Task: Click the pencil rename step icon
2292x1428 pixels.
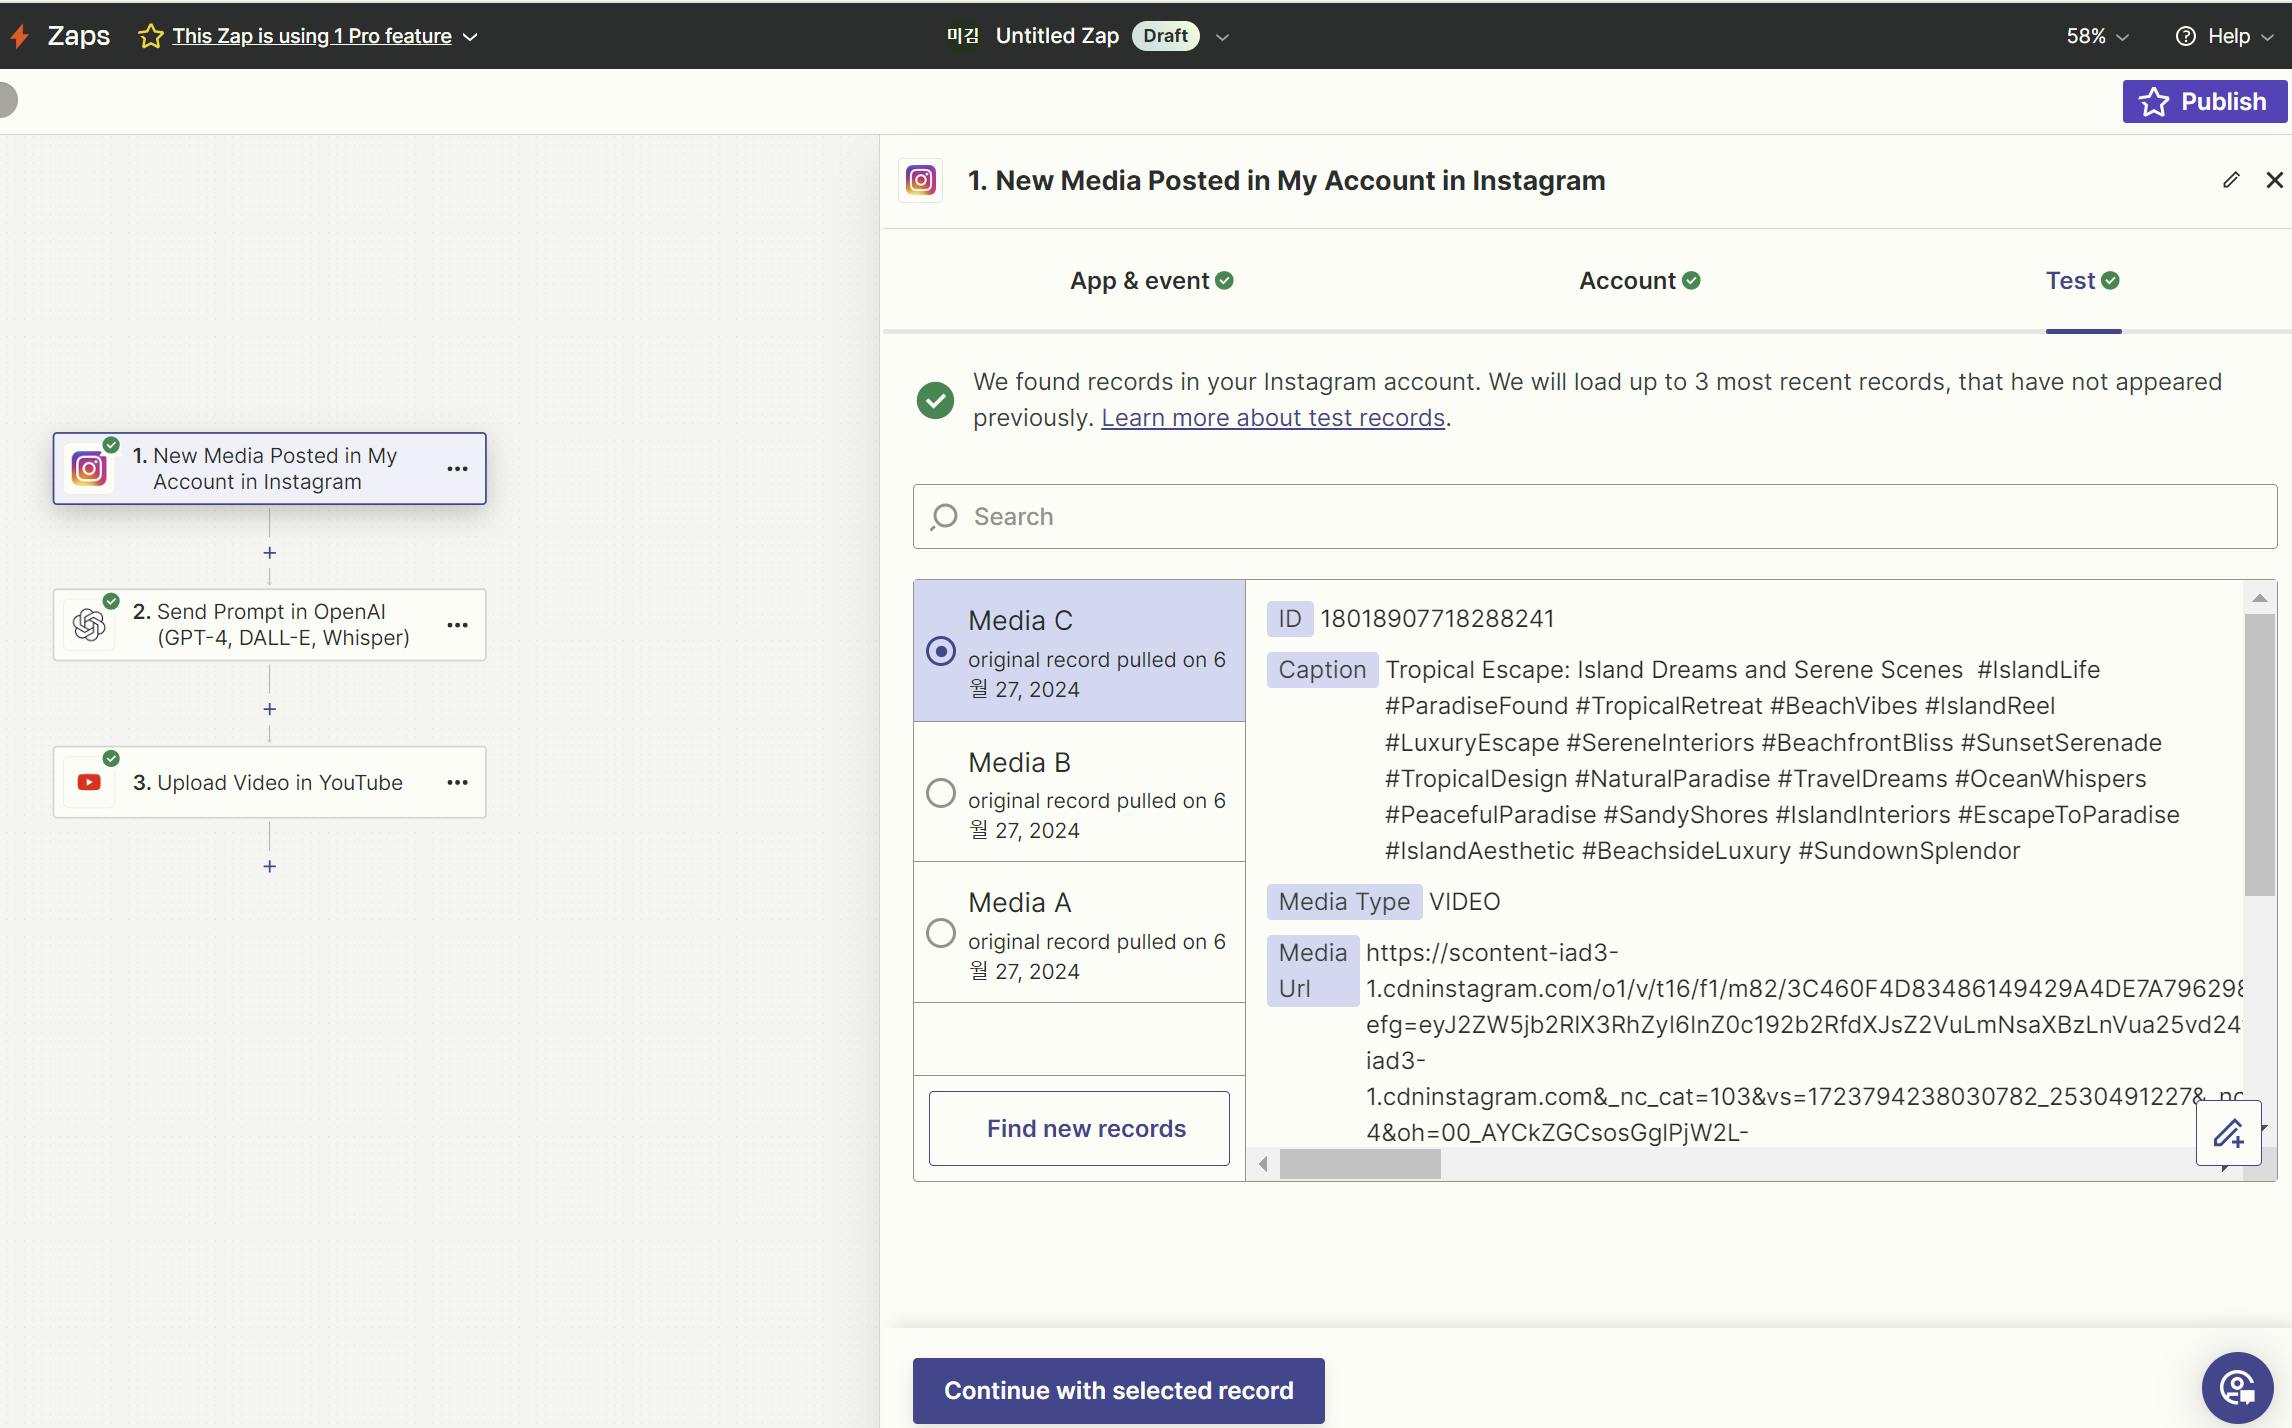Action: pyautogui.click(x=2231, y=180)
